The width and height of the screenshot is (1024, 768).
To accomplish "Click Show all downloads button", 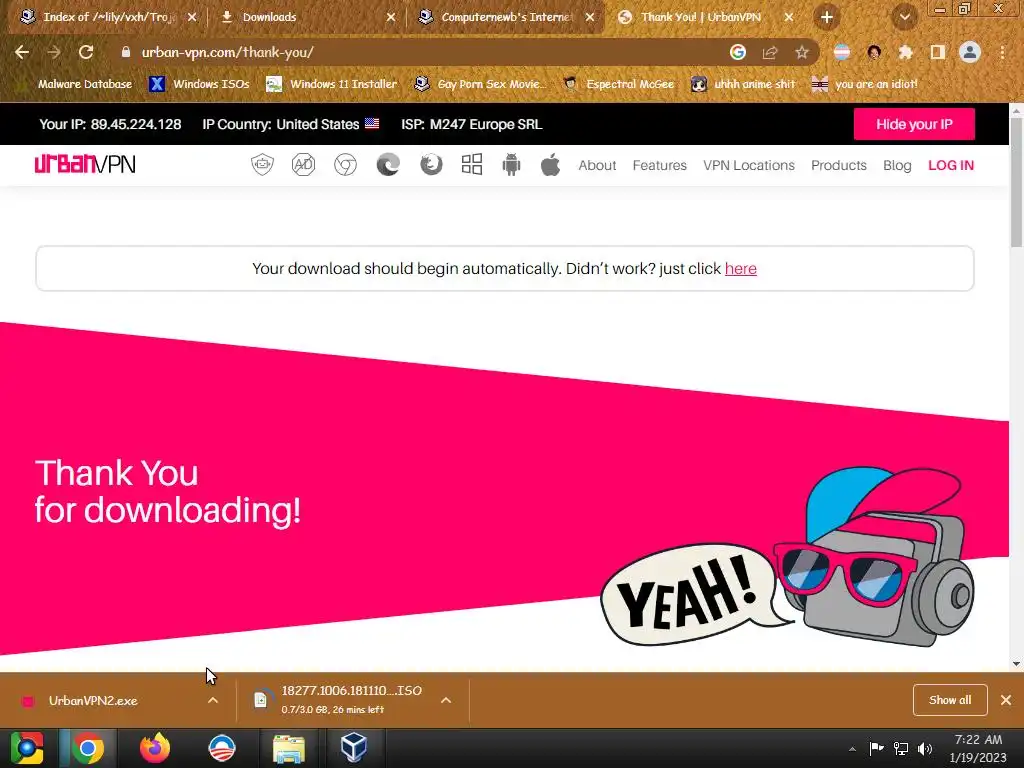I will 950,700.
